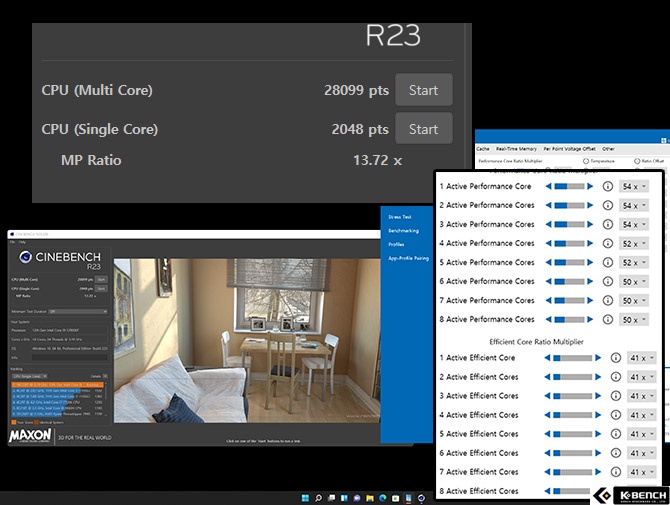Increase 1 Active Performance Core ratio with right arrow
Screen dimensions: 670x505
[590, 186]
